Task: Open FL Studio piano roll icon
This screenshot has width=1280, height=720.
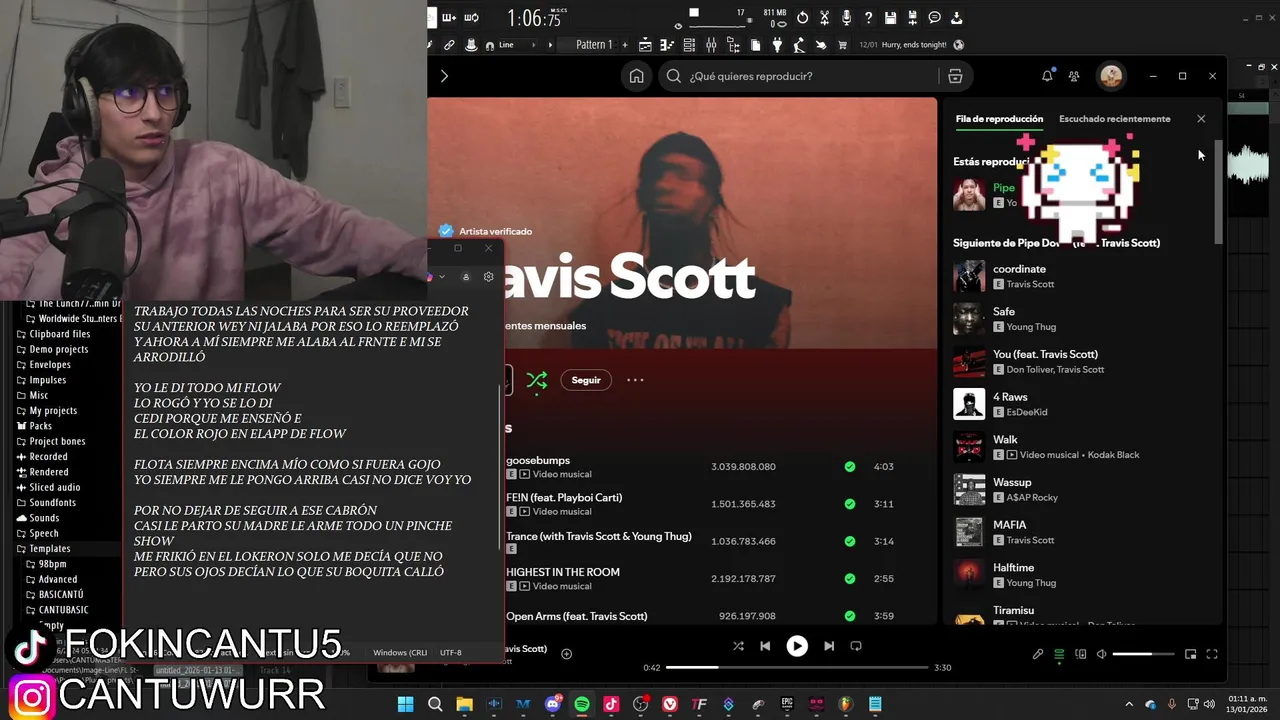Action: (x=668, y=45)
